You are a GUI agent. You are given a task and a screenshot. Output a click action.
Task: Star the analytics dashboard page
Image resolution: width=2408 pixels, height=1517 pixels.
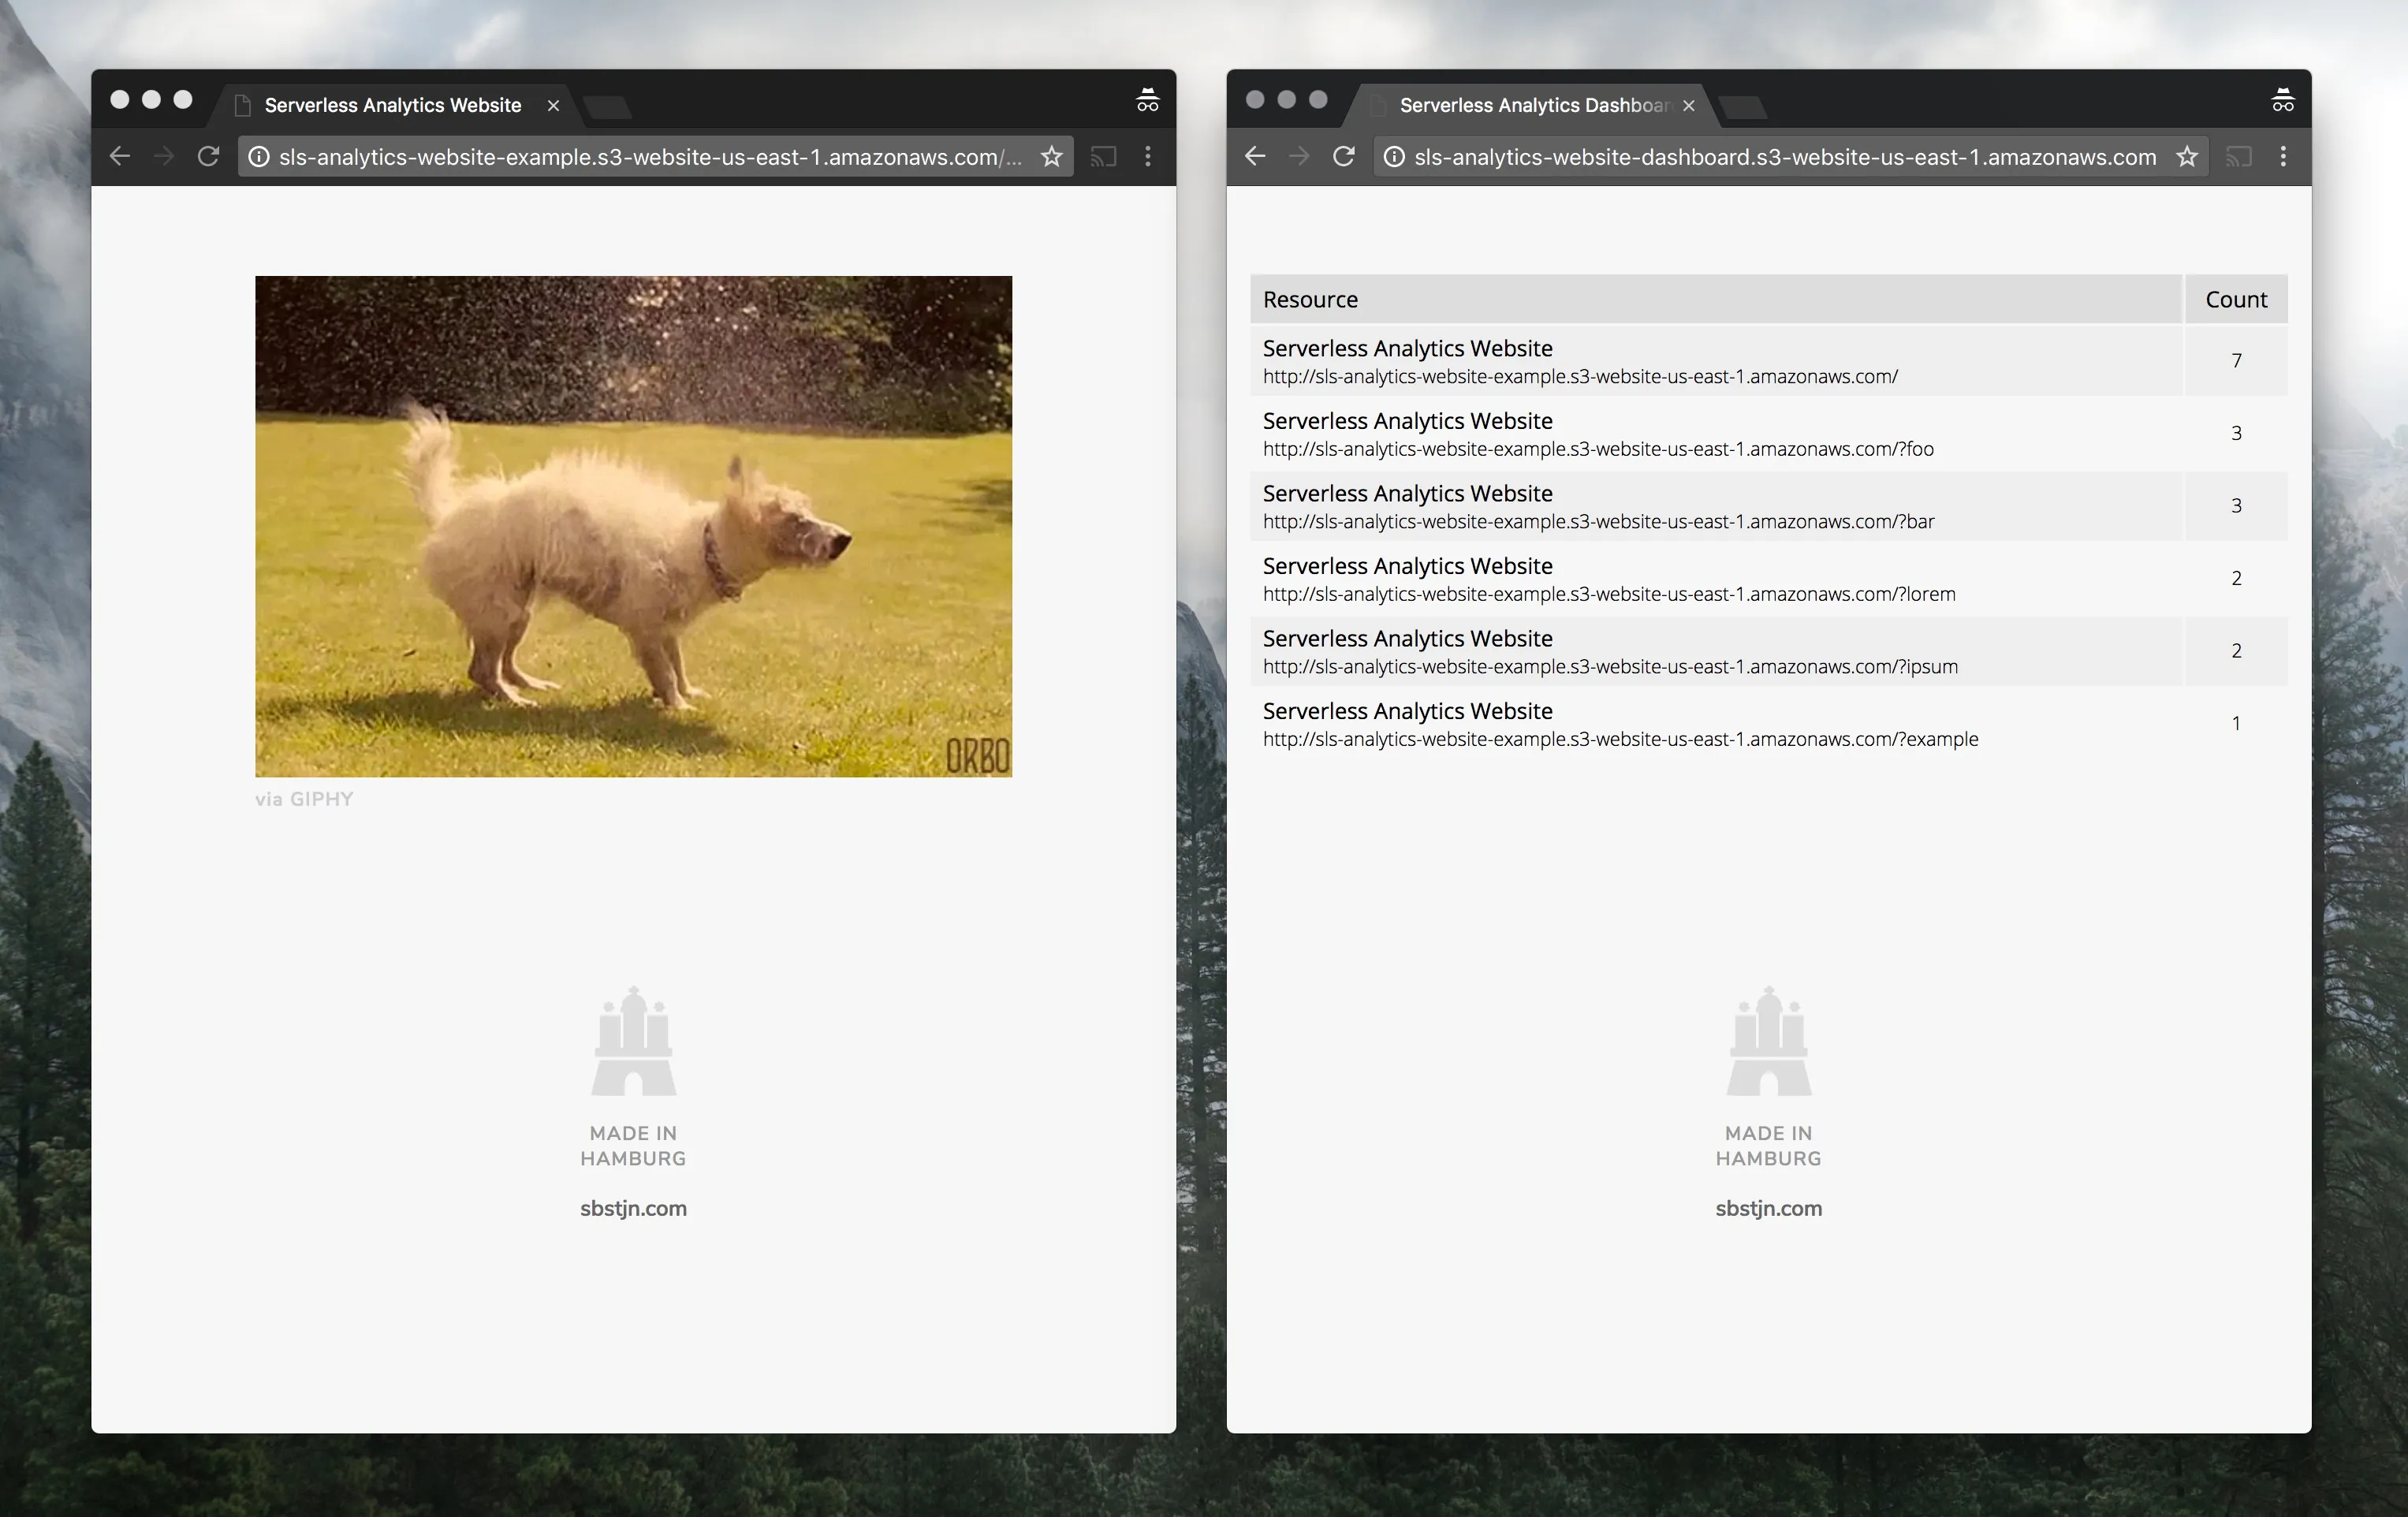[x=2187, y=157]
